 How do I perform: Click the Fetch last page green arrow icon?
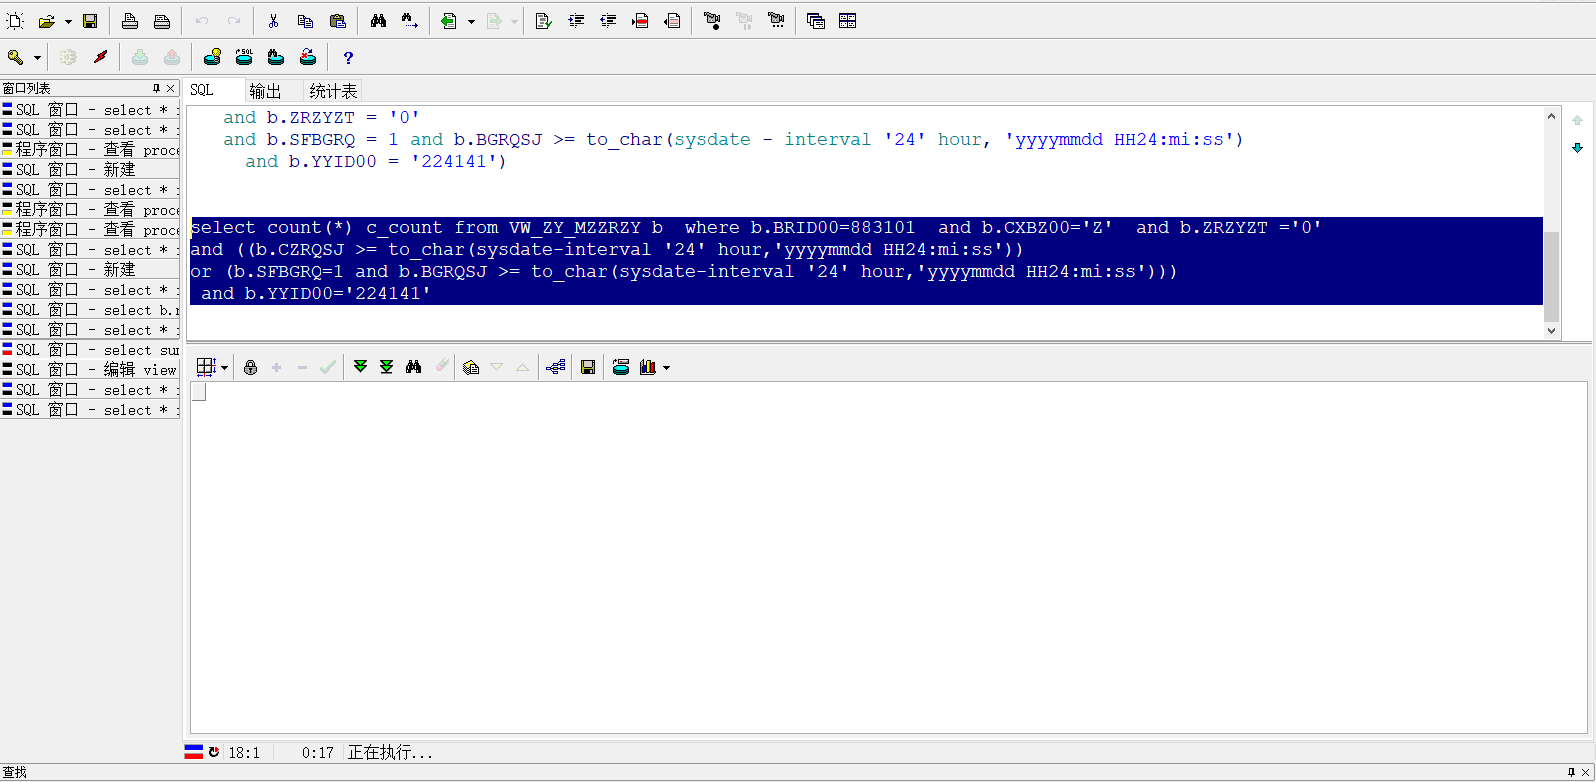pos(387,368)
